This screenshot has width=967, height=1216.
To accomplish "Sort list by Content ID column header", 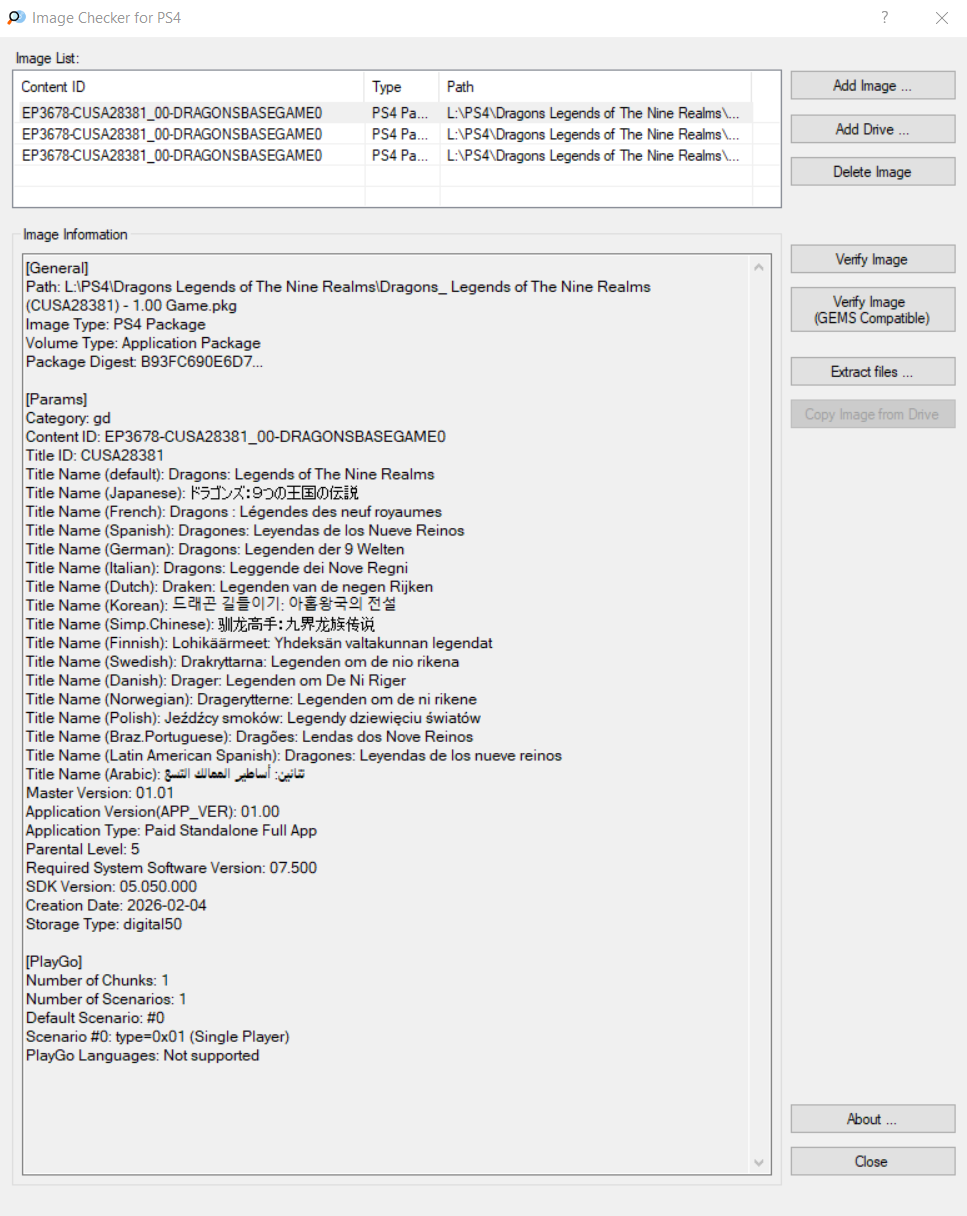I will (x=190, y=87).
